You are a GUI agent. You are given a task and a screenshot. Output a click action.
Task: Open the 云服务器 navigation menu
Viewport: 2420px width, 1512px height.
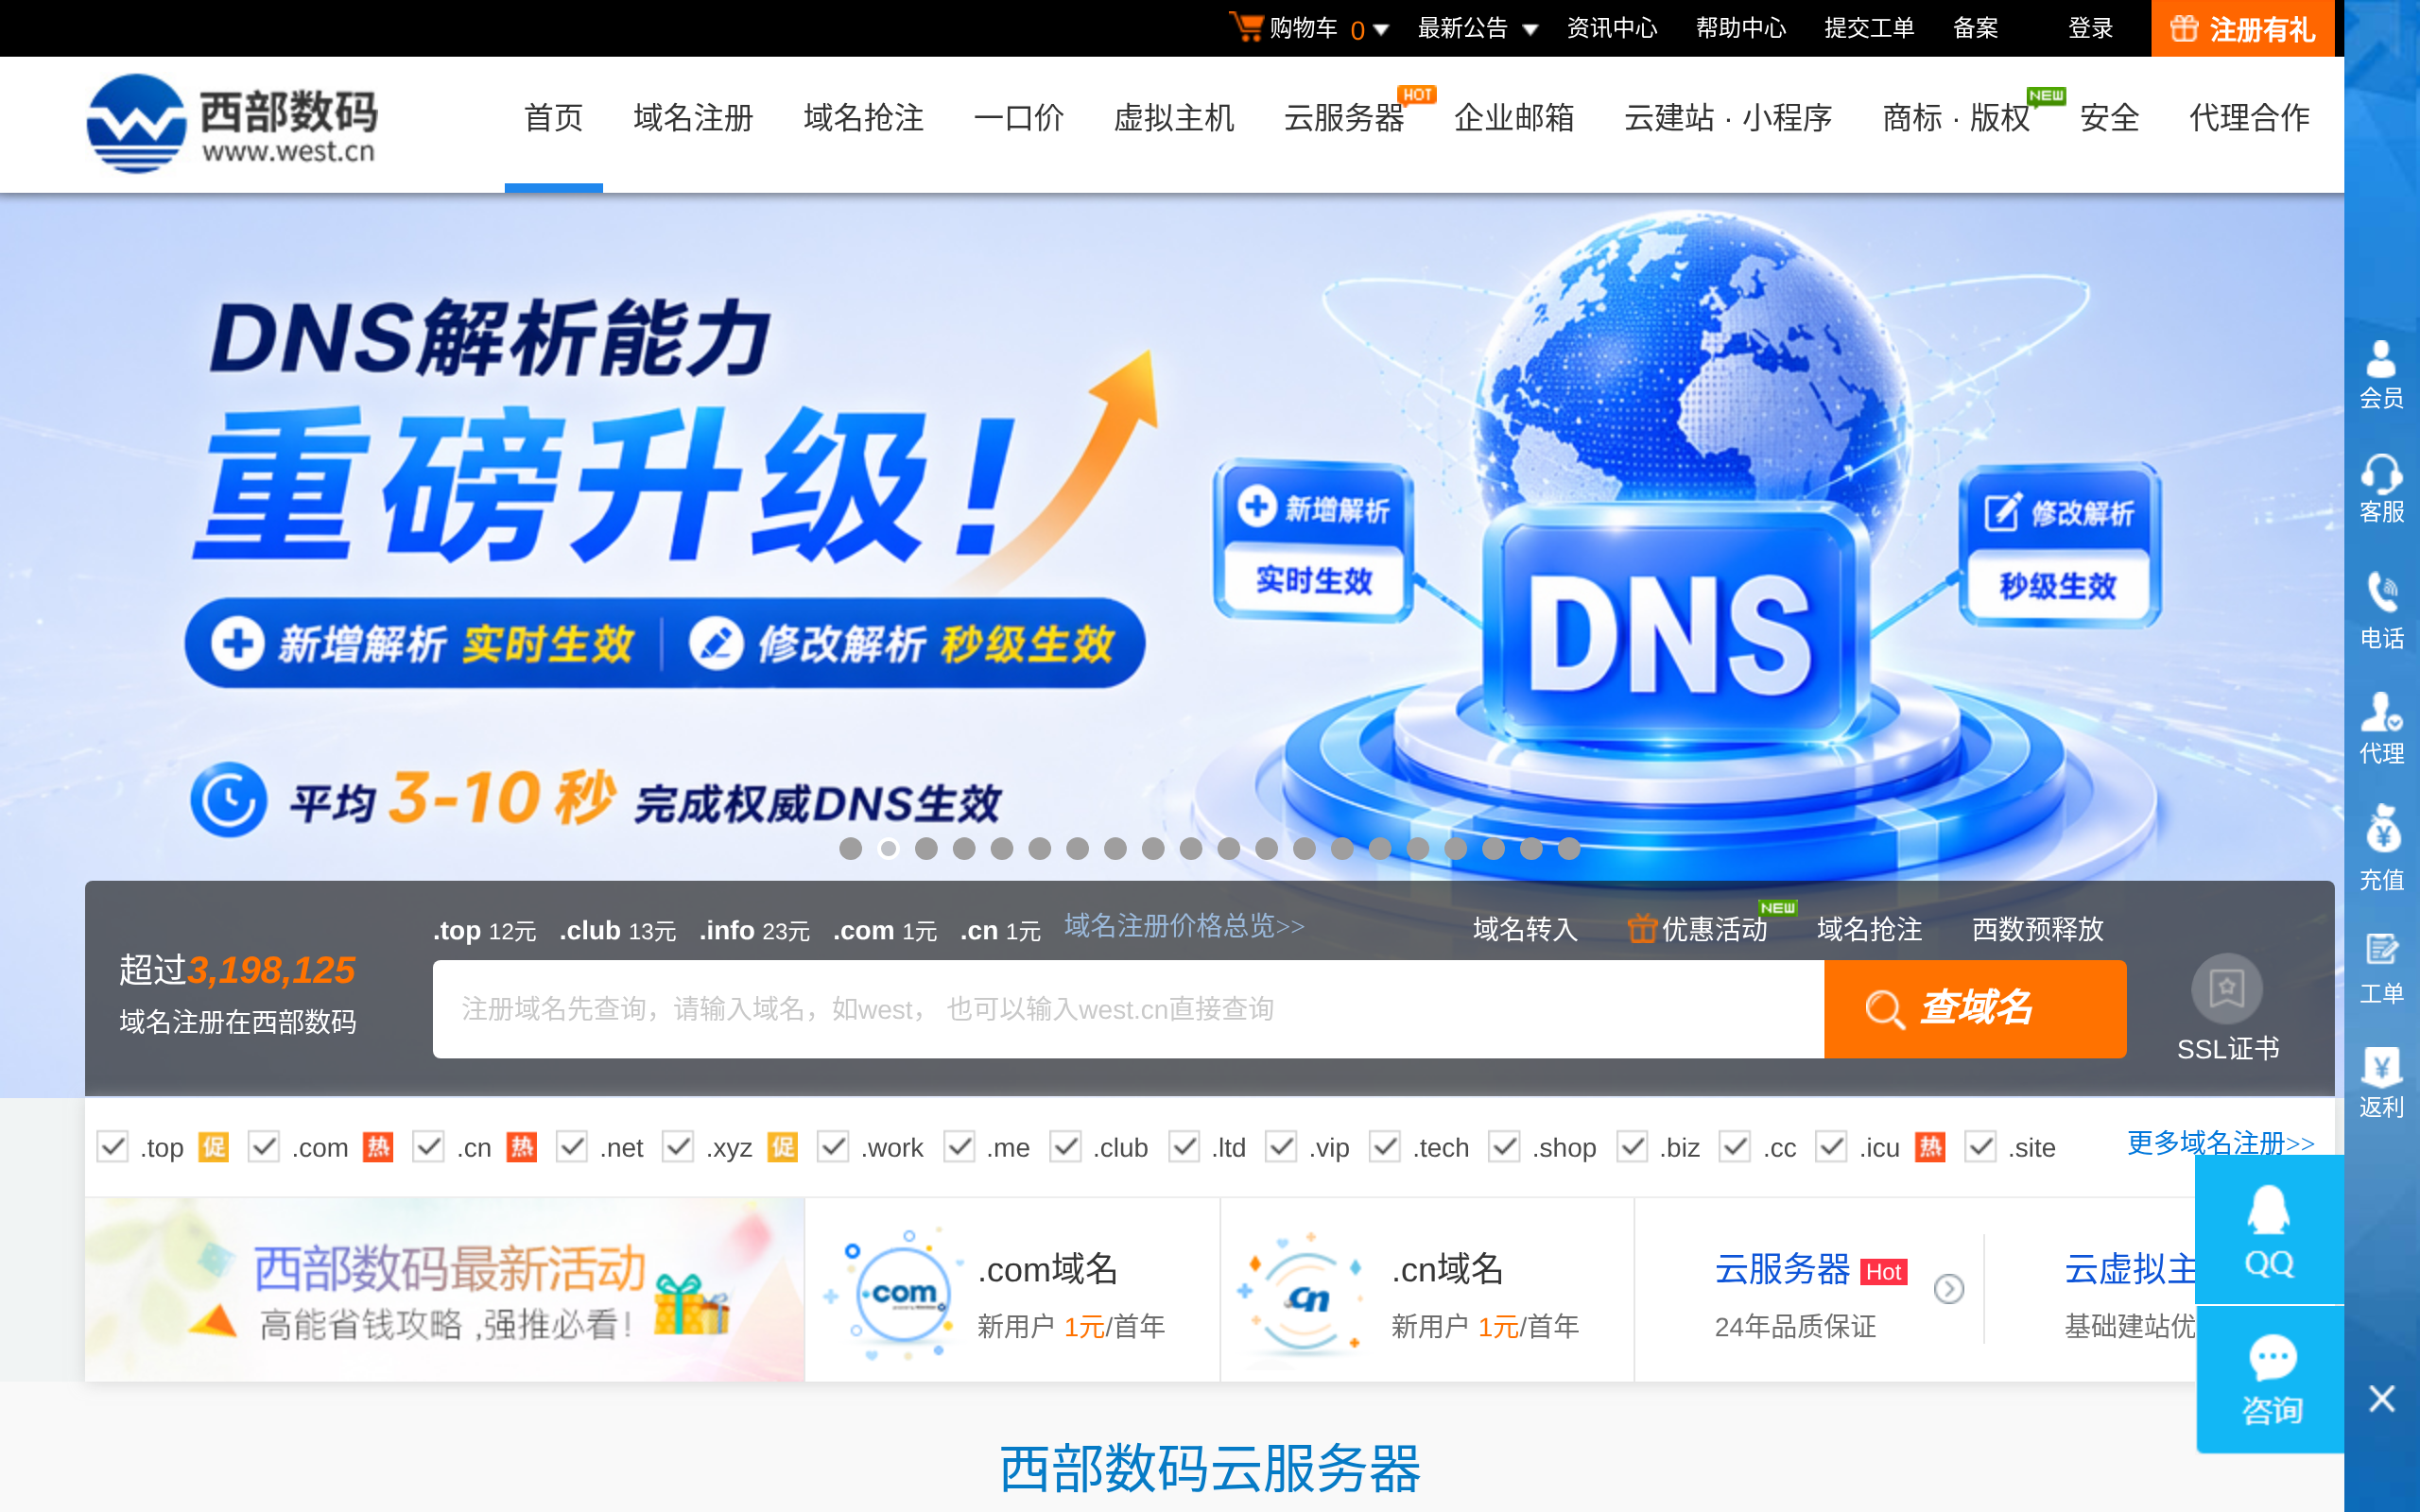pos(1344,118)
